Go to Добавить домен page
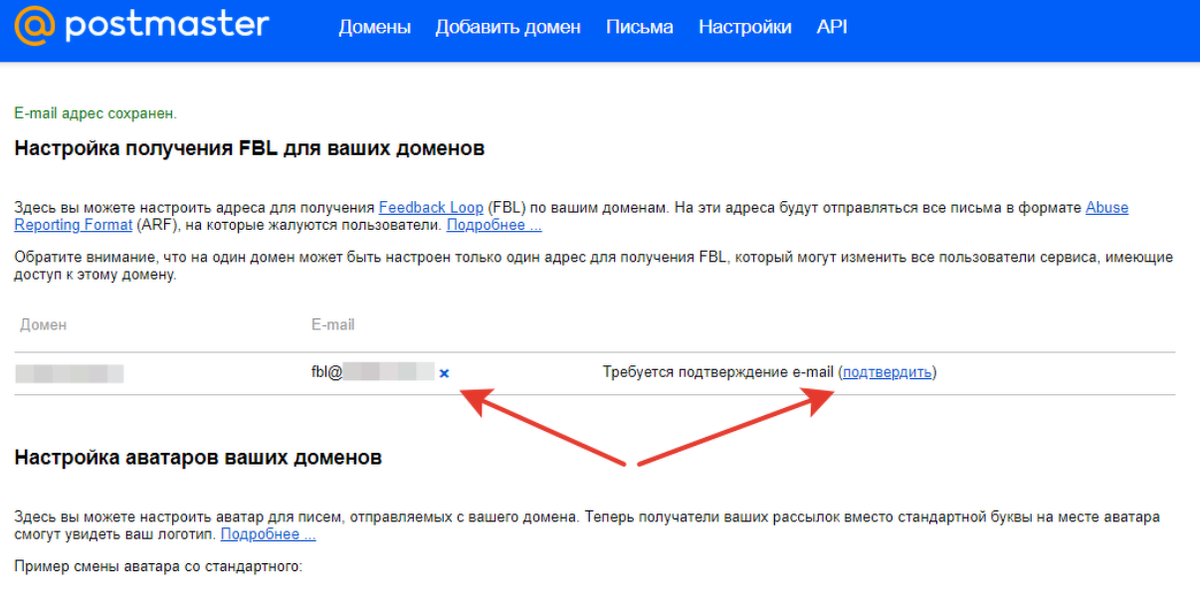Image resolution: width=1200 pixels, height=613 pixels. pyautogui.click(x=508, y=27)
